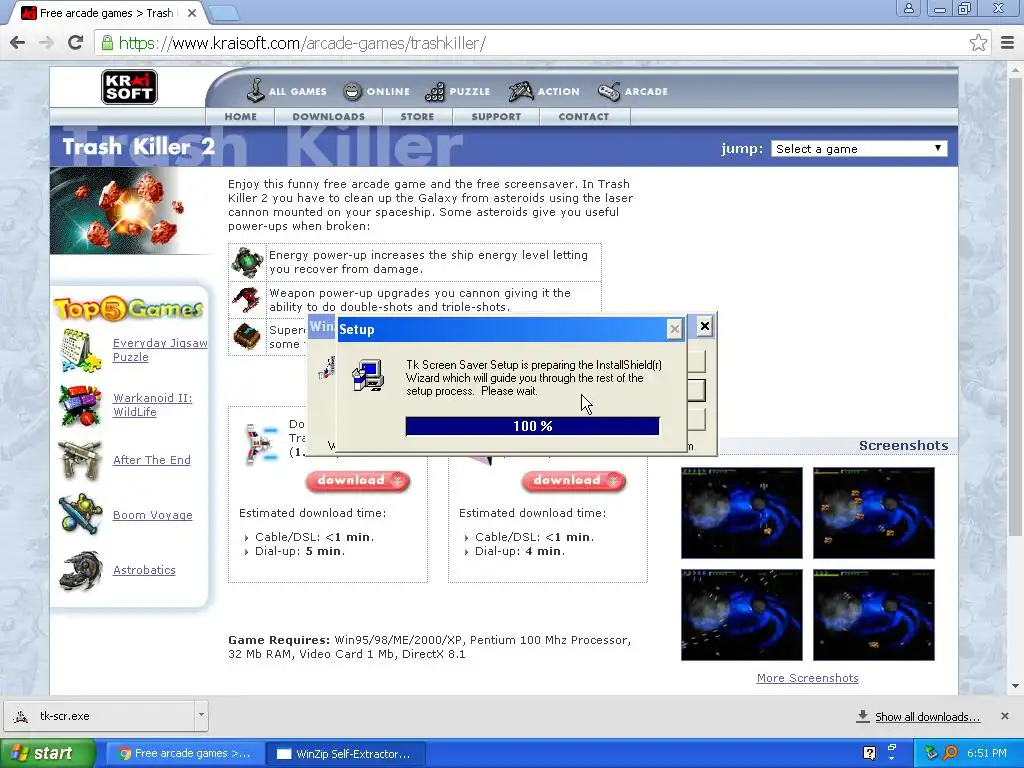Click the Everyday Jigsaw Puzzle game icon

tap(80, 351)
